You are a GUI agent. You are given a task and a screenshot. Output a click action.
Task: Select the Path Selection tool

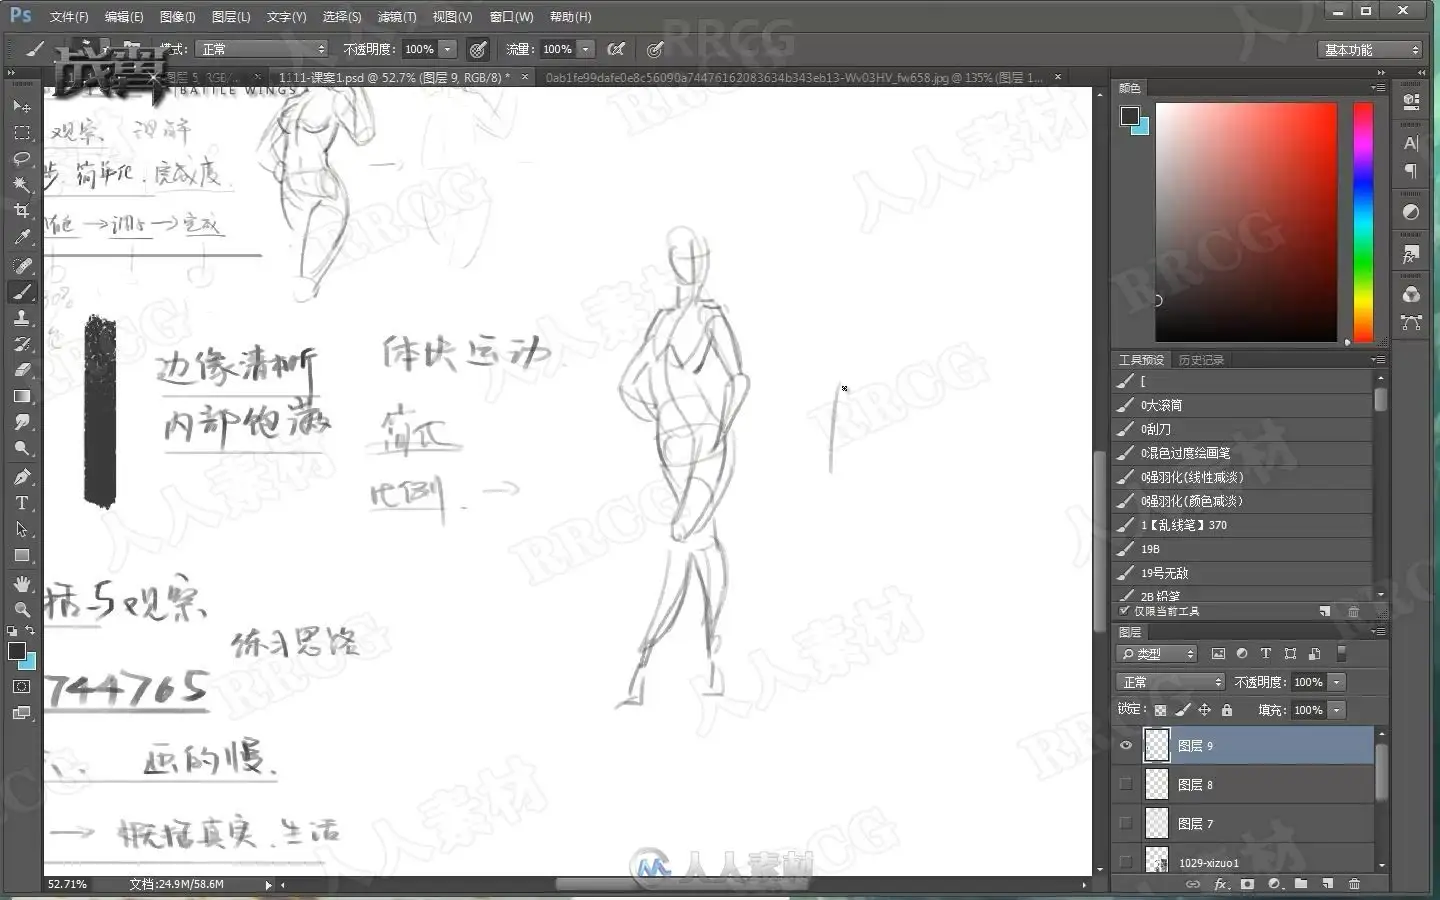click(x=22, y=529)
